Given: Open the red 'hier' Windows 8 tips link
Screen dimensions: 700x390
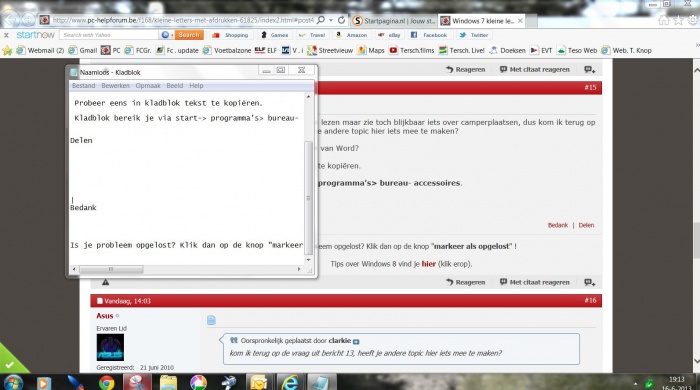Looking at the screenshot, I should click(x=429, y=264).
